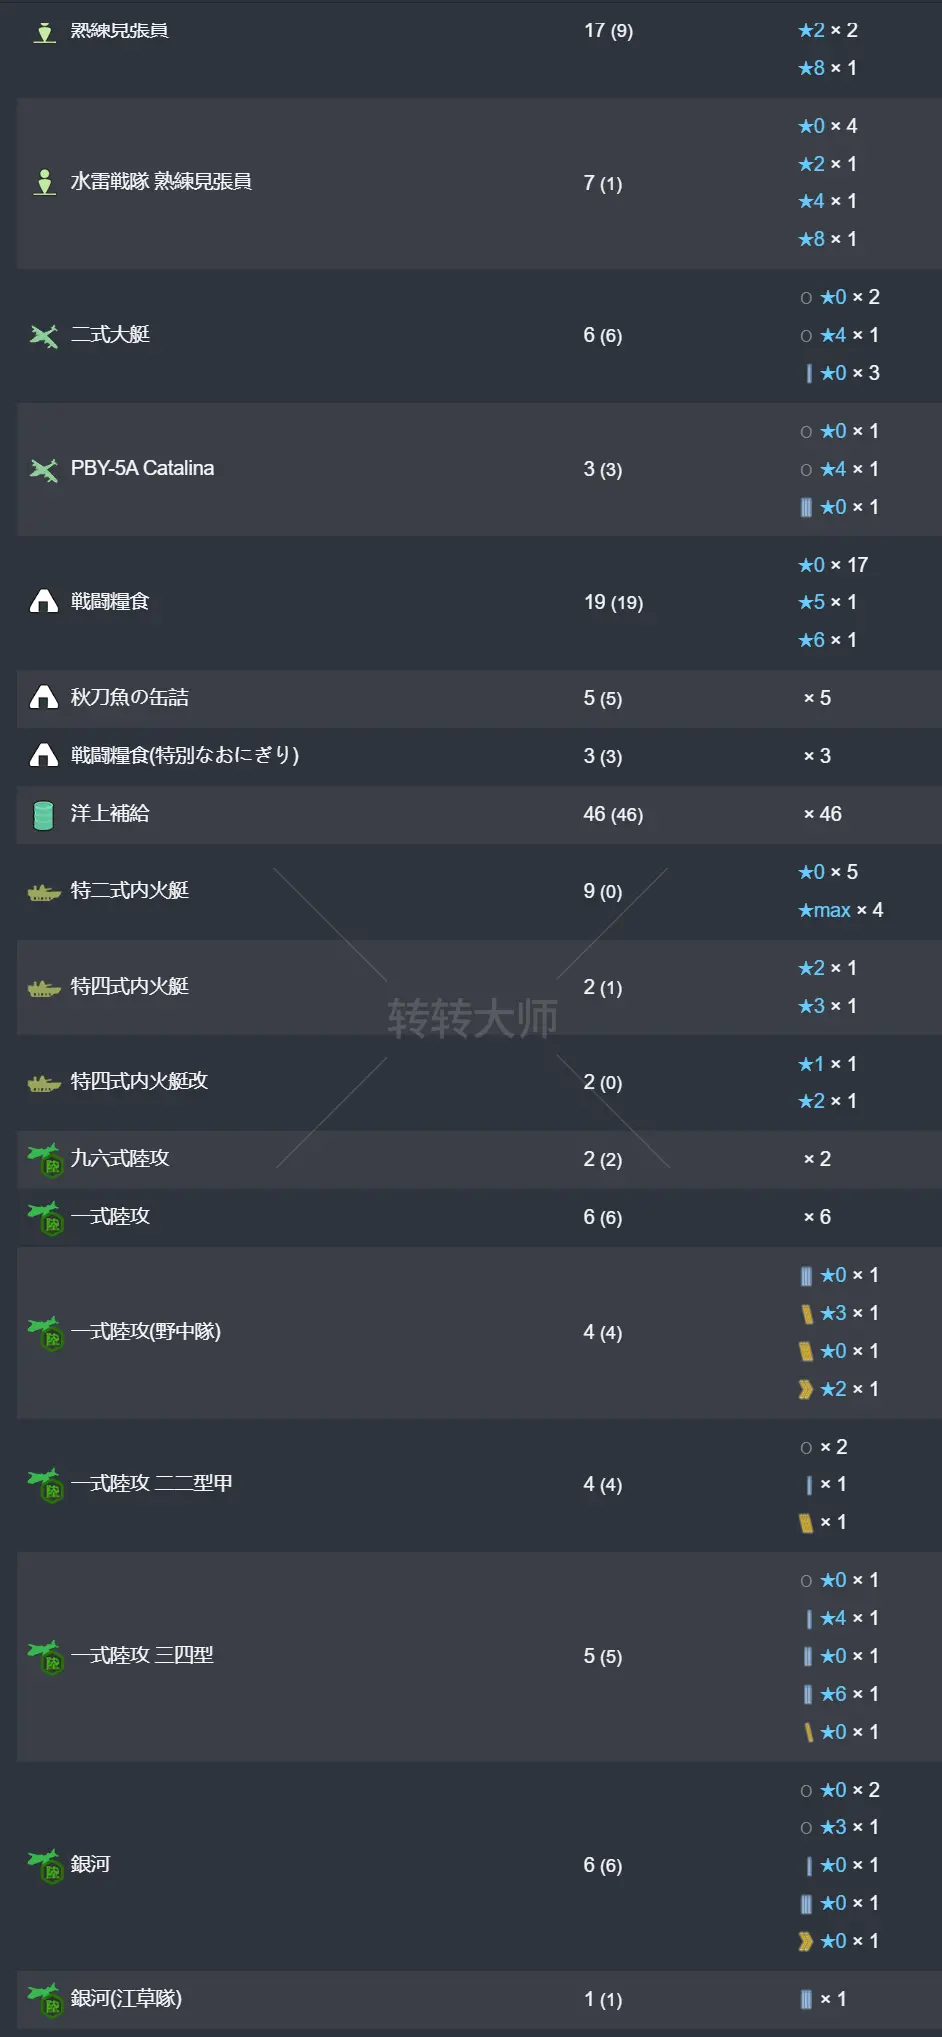Screen dimensions: 942x2037
Task: Click the 水雷戦隊 熟練見張員 lookout icon
Action: pyautogui.click(x=44, y=182)
